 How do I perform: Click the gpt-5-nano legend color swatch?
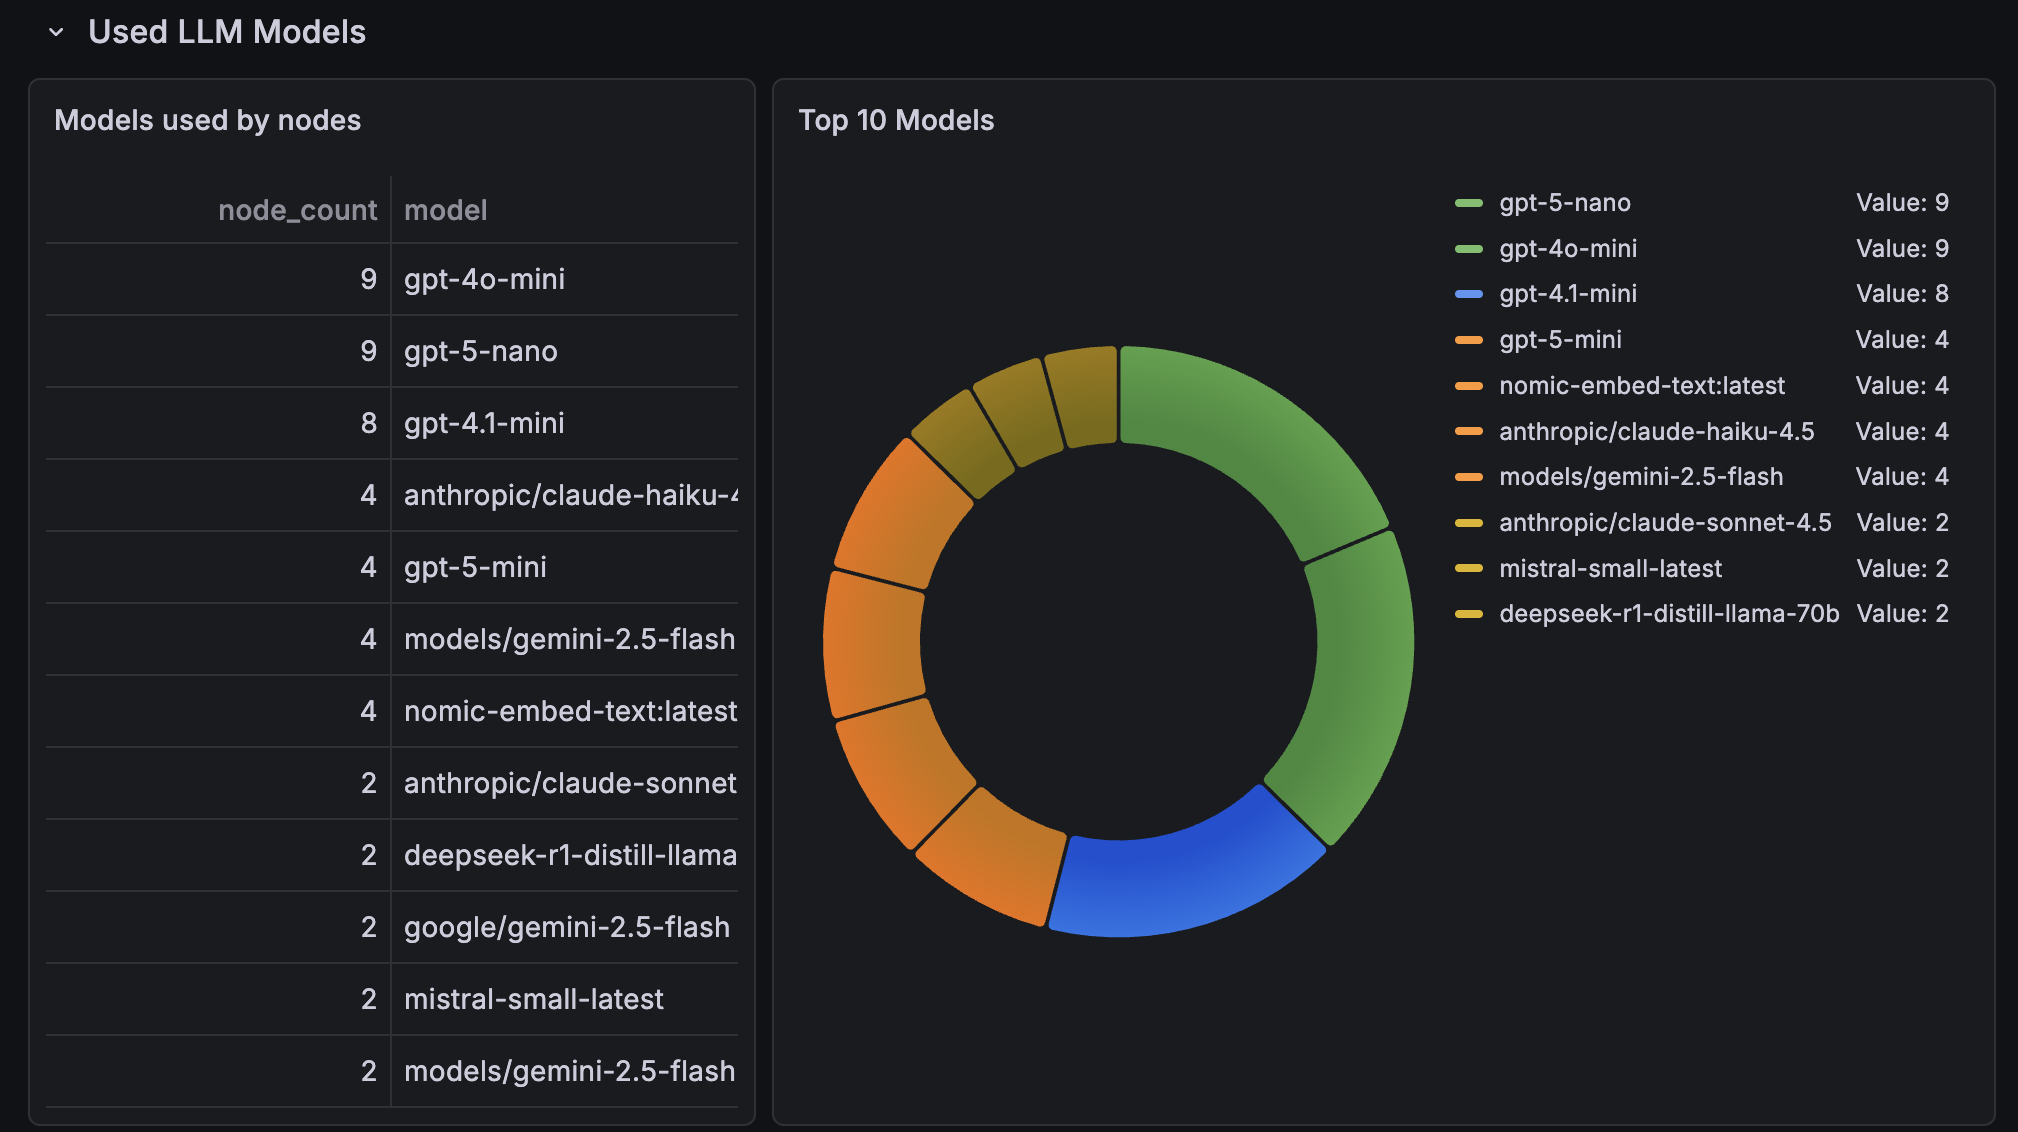point(1468,203)
